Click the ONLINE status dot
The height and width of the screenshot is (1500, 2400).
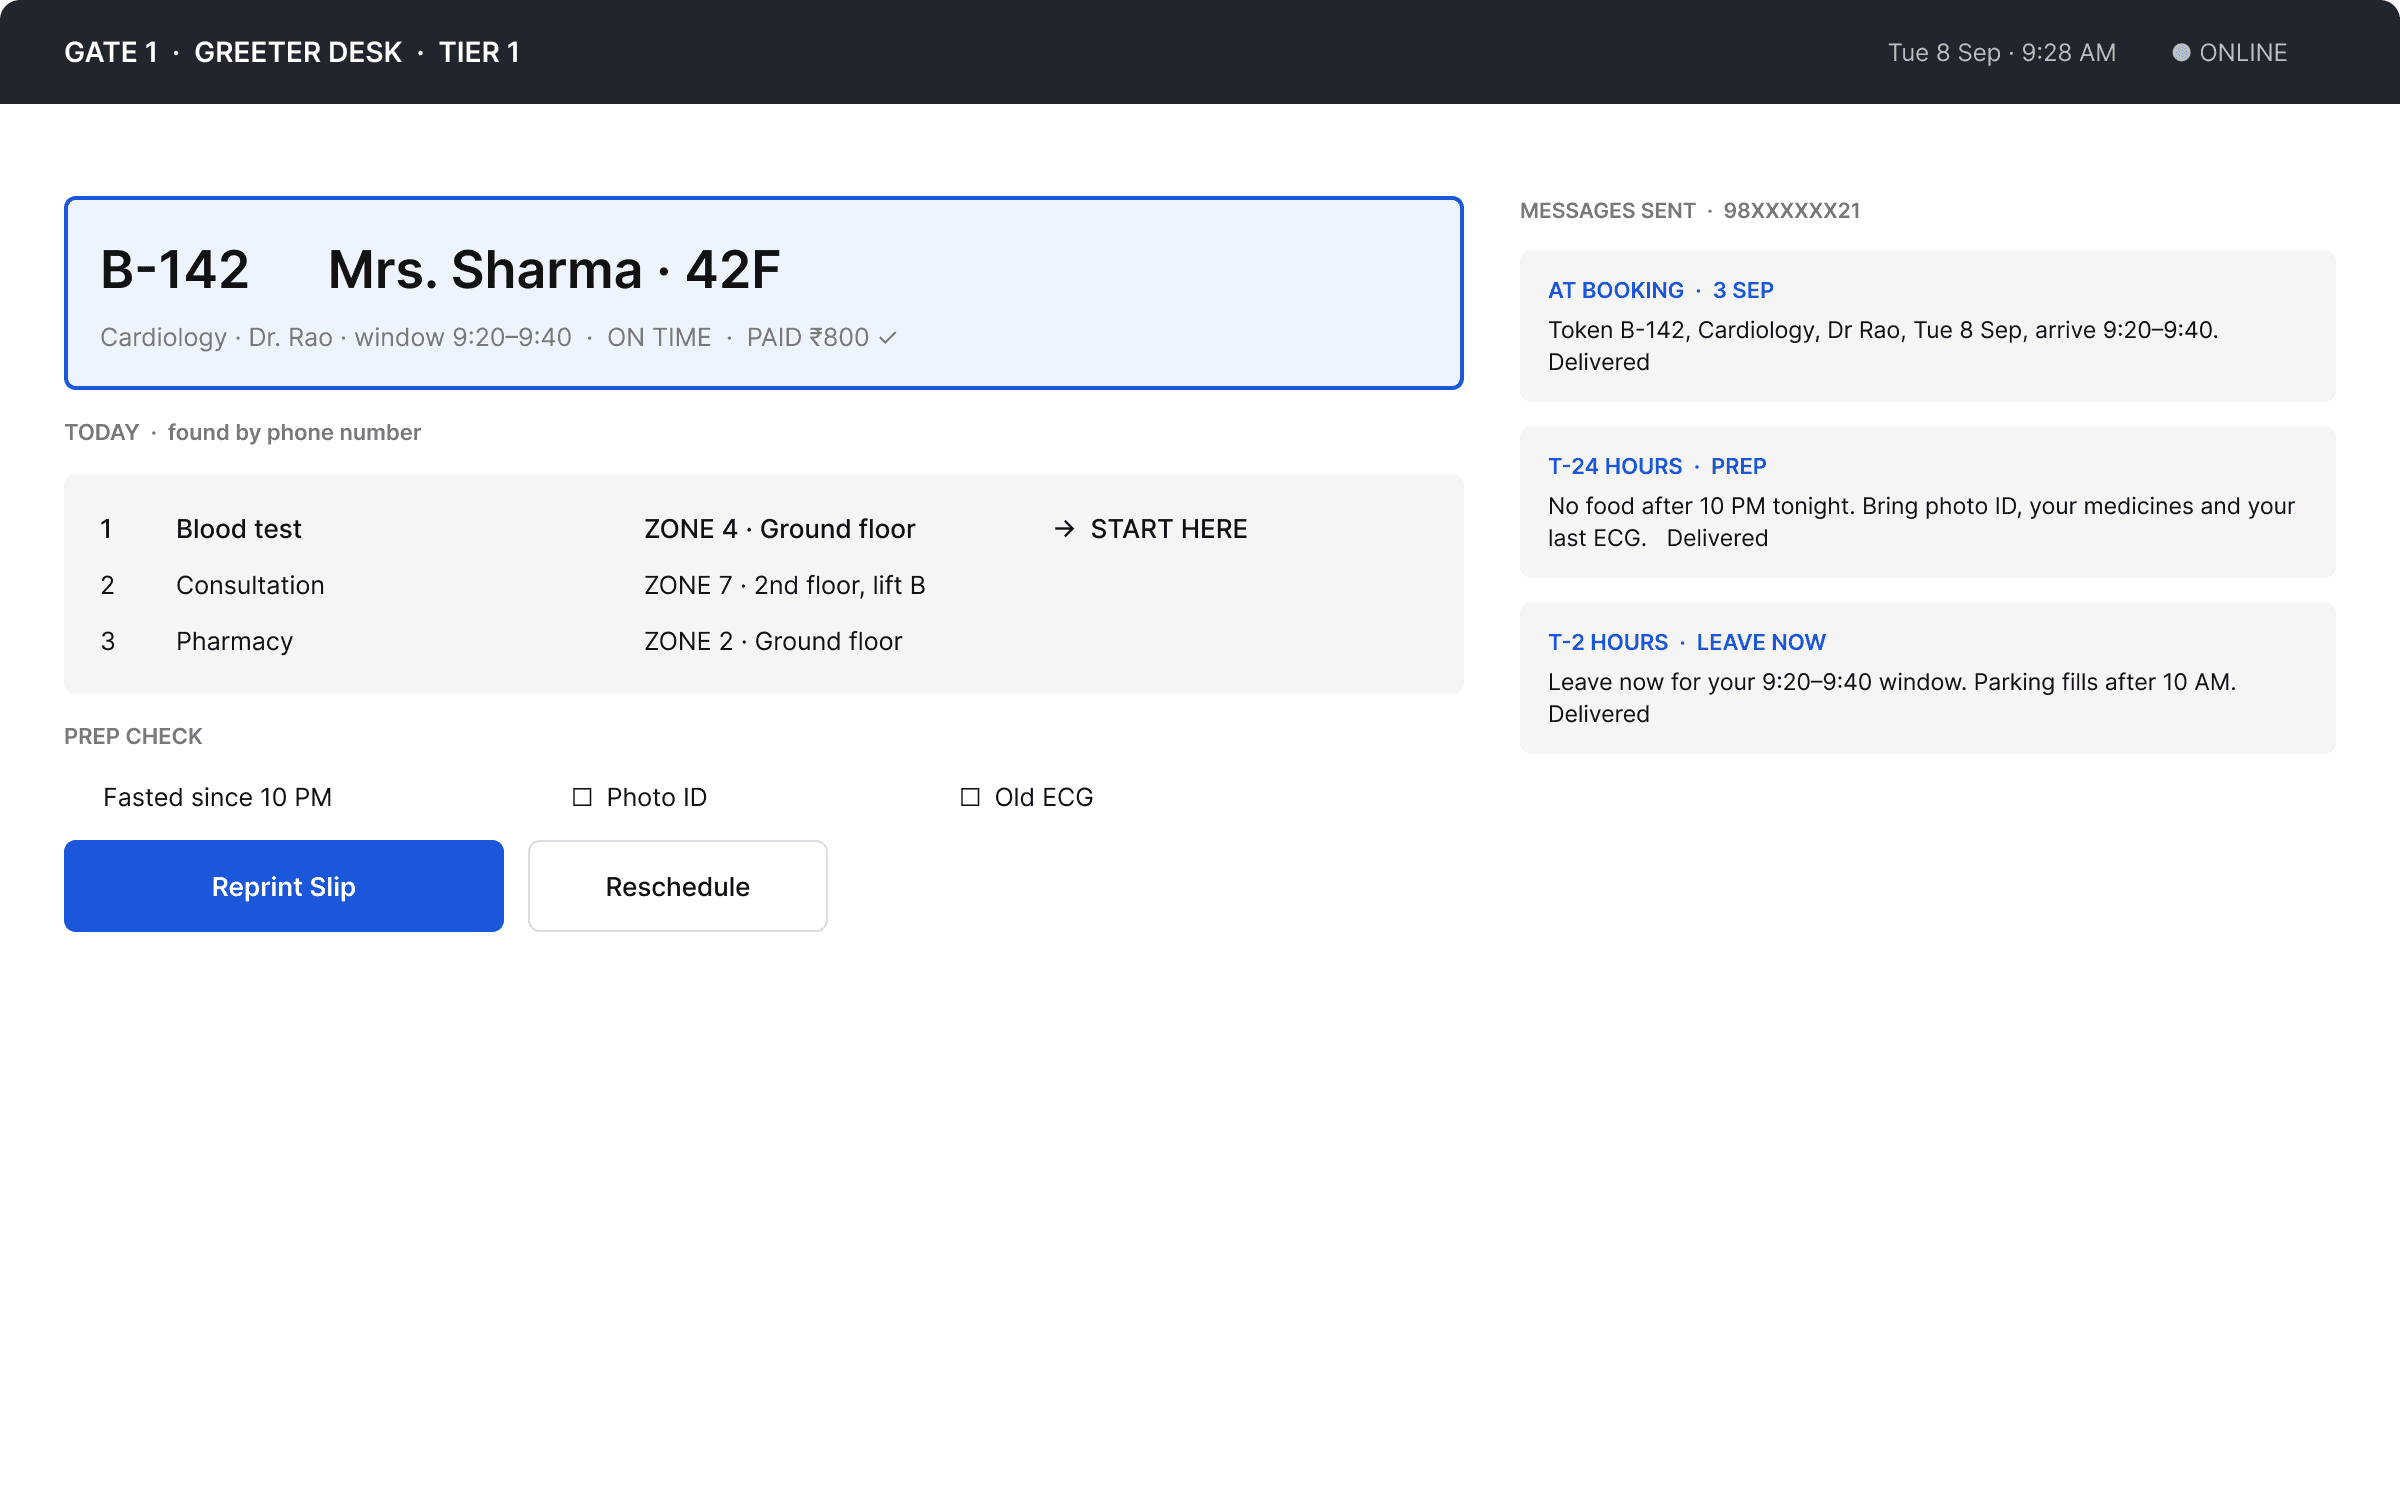click(2181, 52)
